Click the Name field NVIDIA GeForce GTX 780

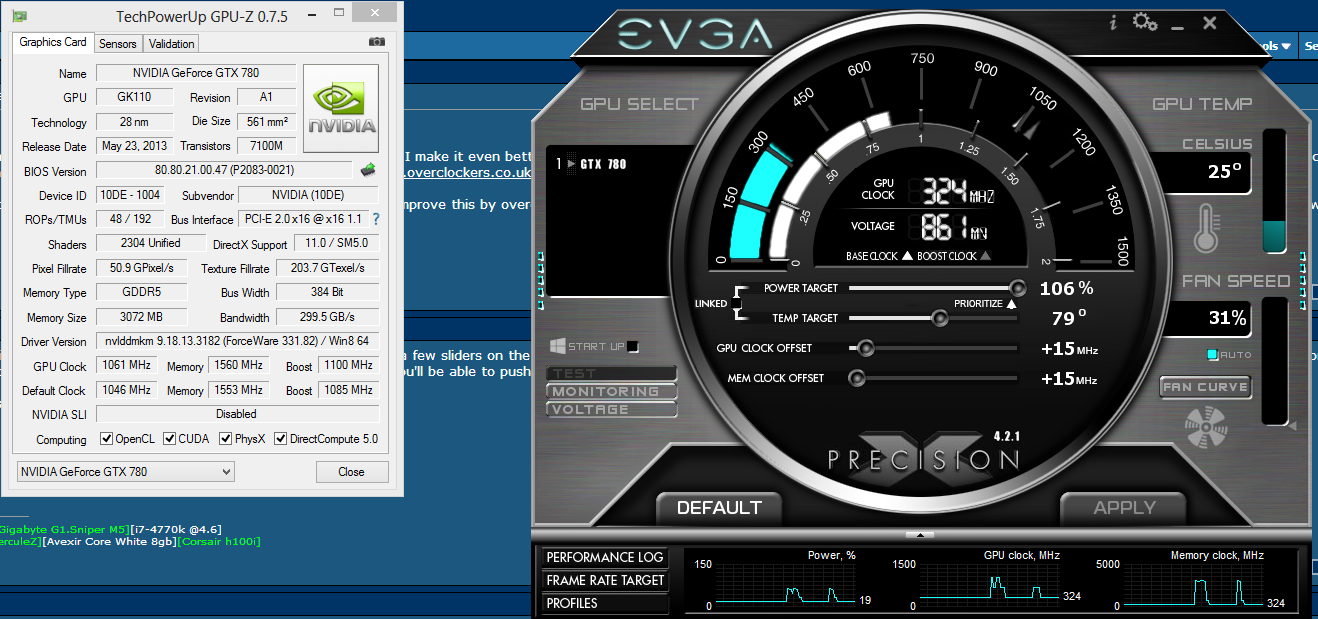pyautogui.click(x=196, y=73)
